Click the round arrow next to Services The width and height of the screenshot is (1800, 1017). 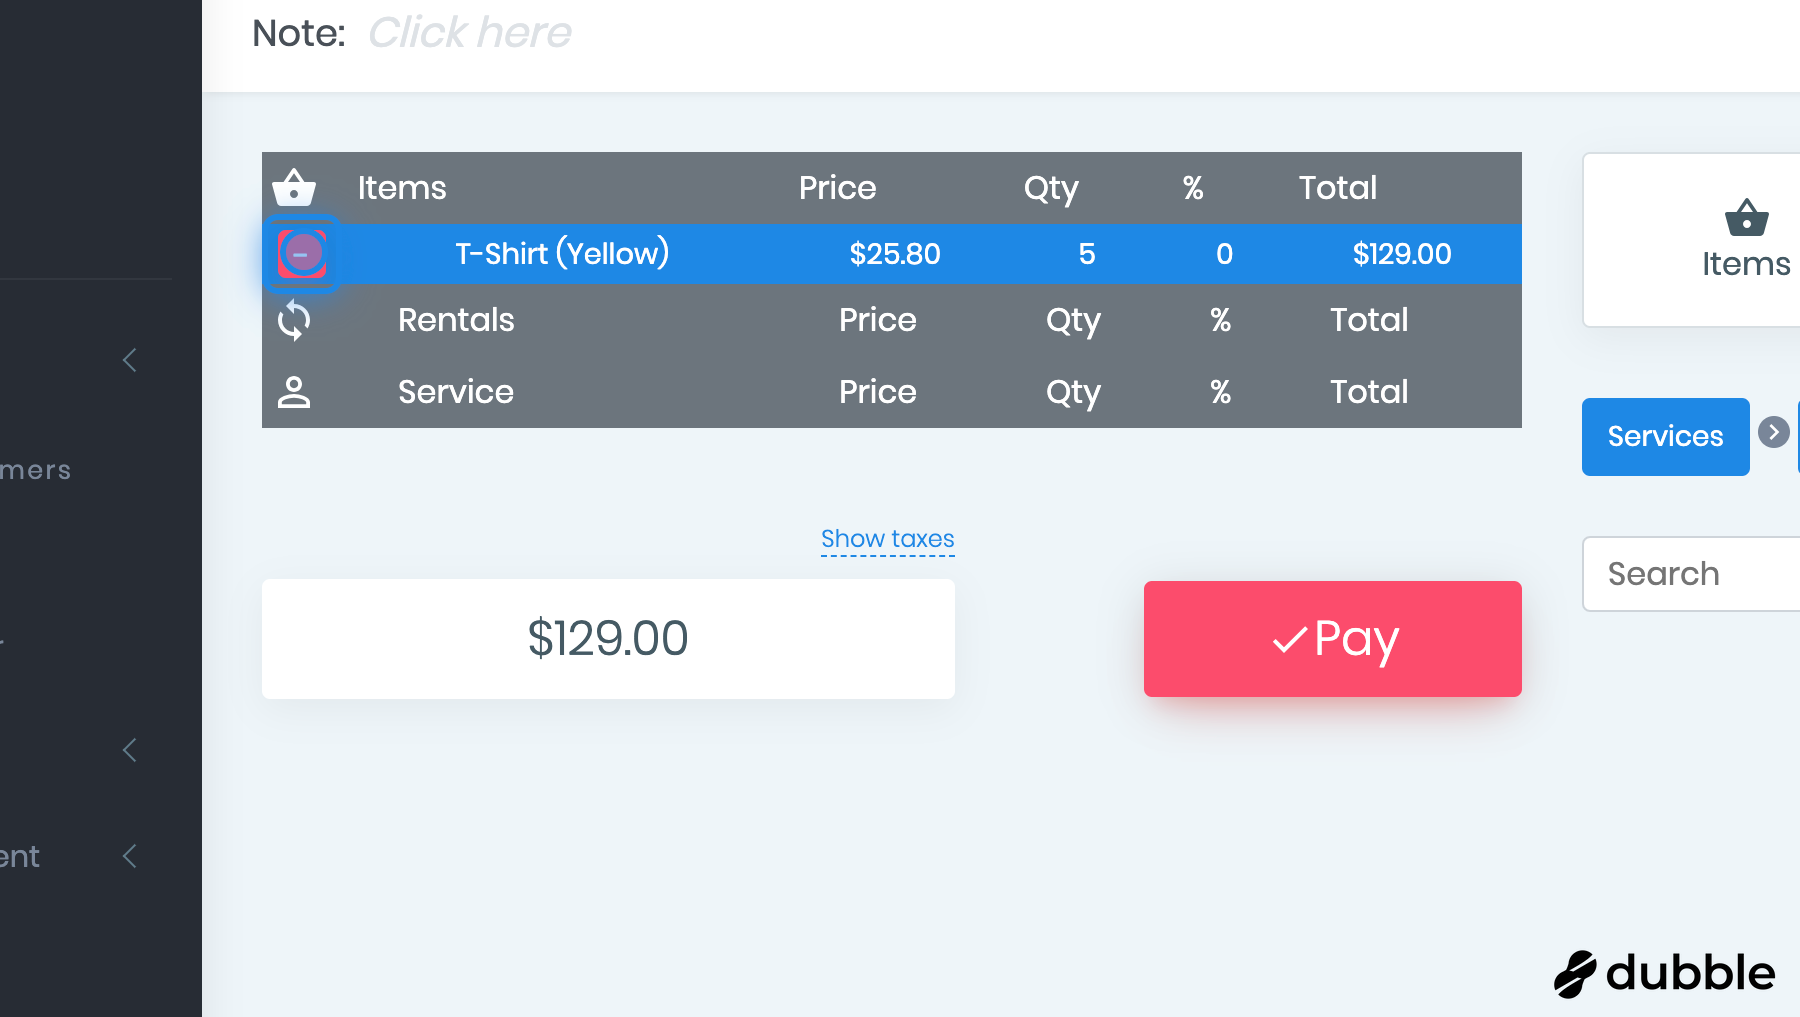[x=1773, y=432]
